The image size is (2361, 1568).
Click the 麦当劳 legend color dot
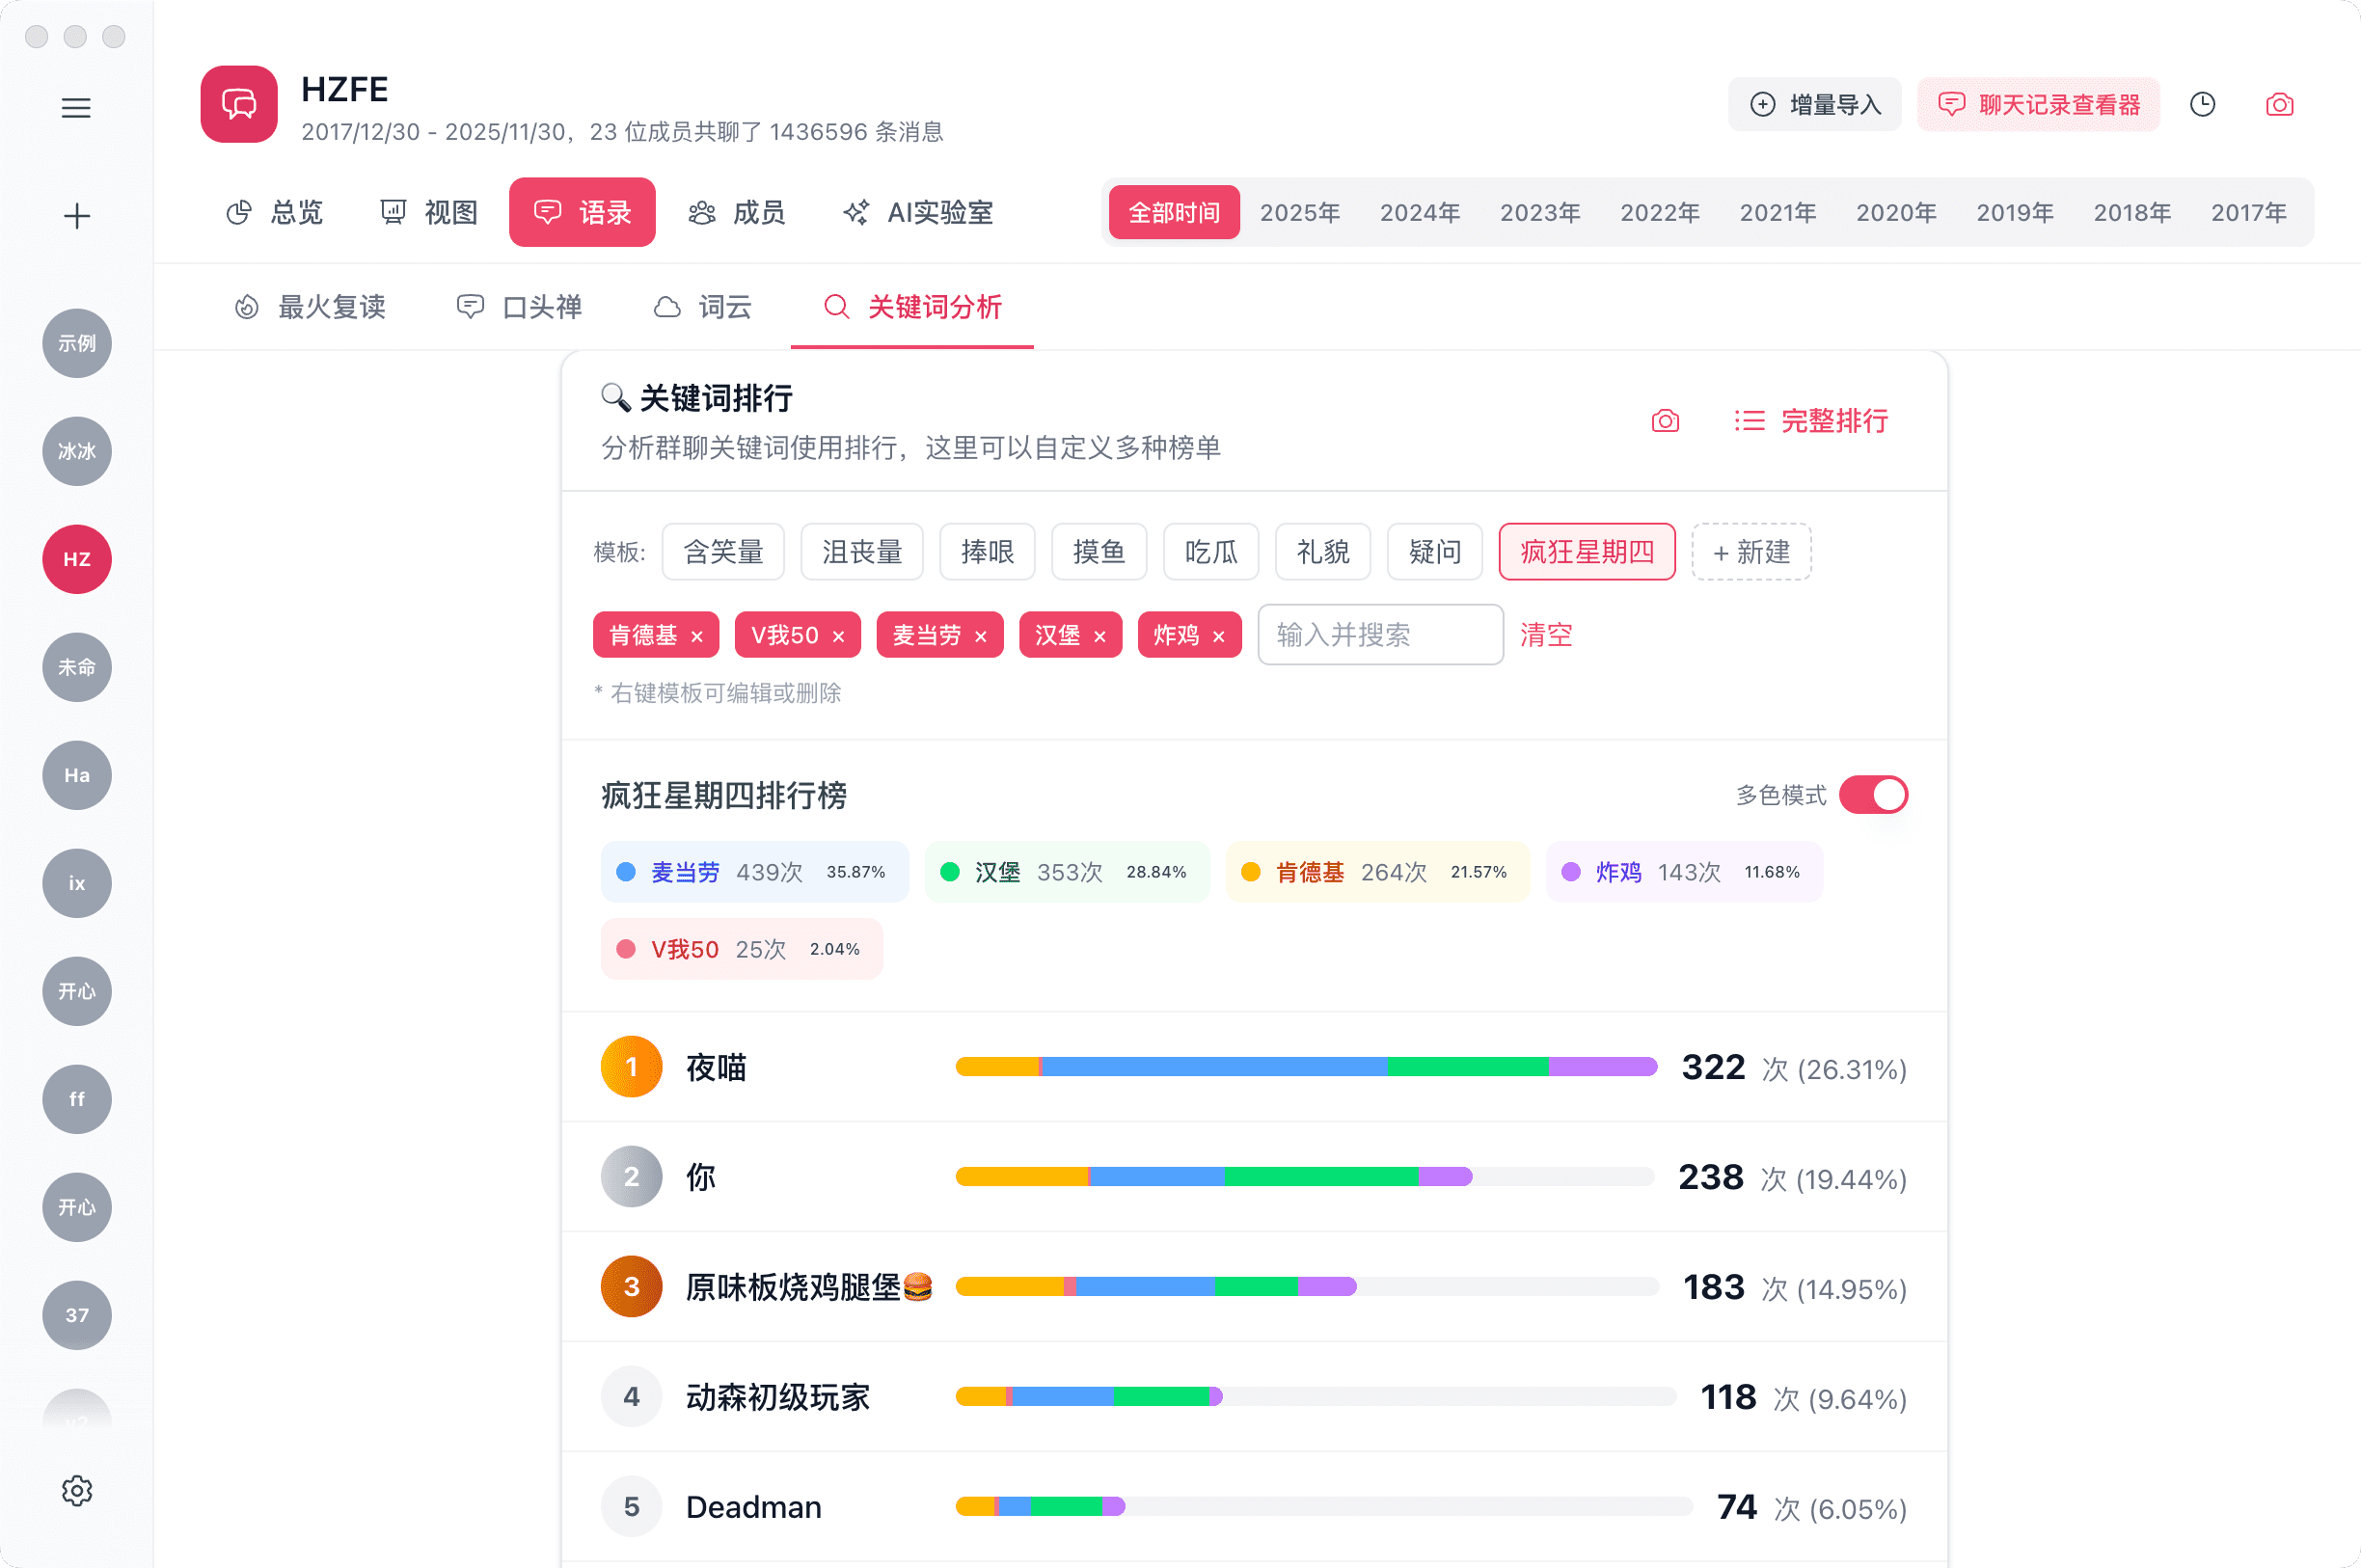click(625, 871)
